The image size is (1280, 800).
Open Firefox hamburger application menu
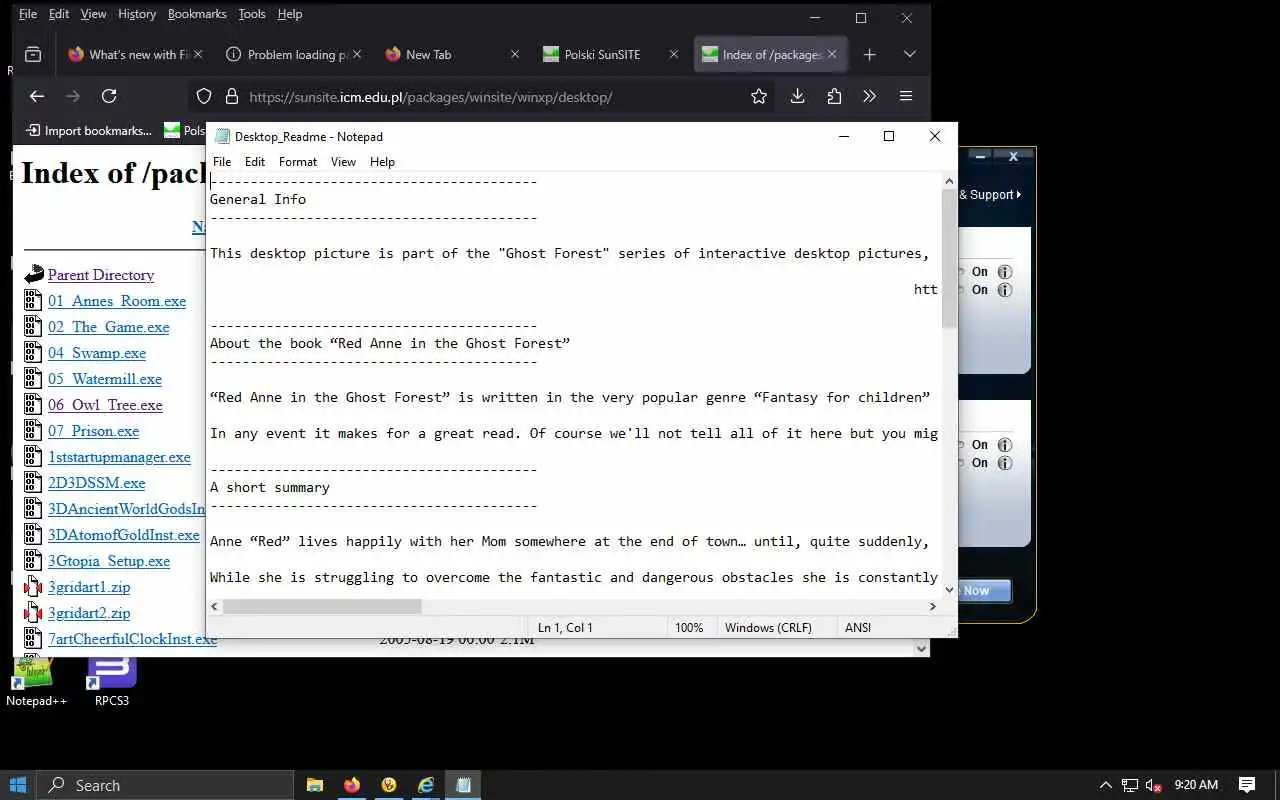point(906,96)
